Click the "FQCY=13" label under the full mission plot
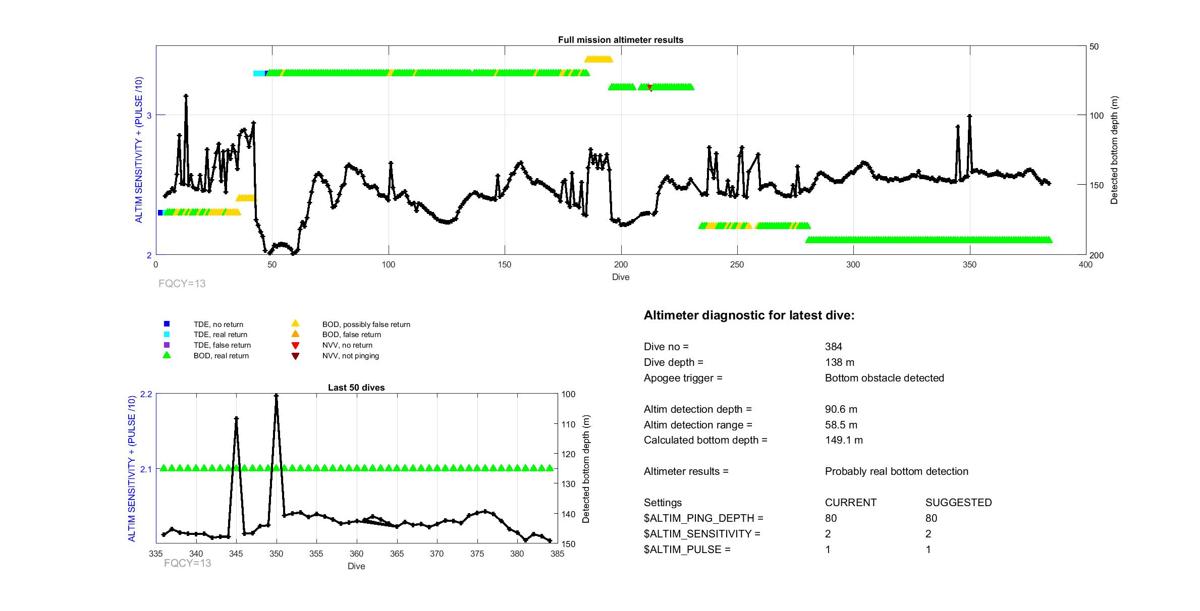Viewport: 1200px width, 611px height. [x=182, y=284]
